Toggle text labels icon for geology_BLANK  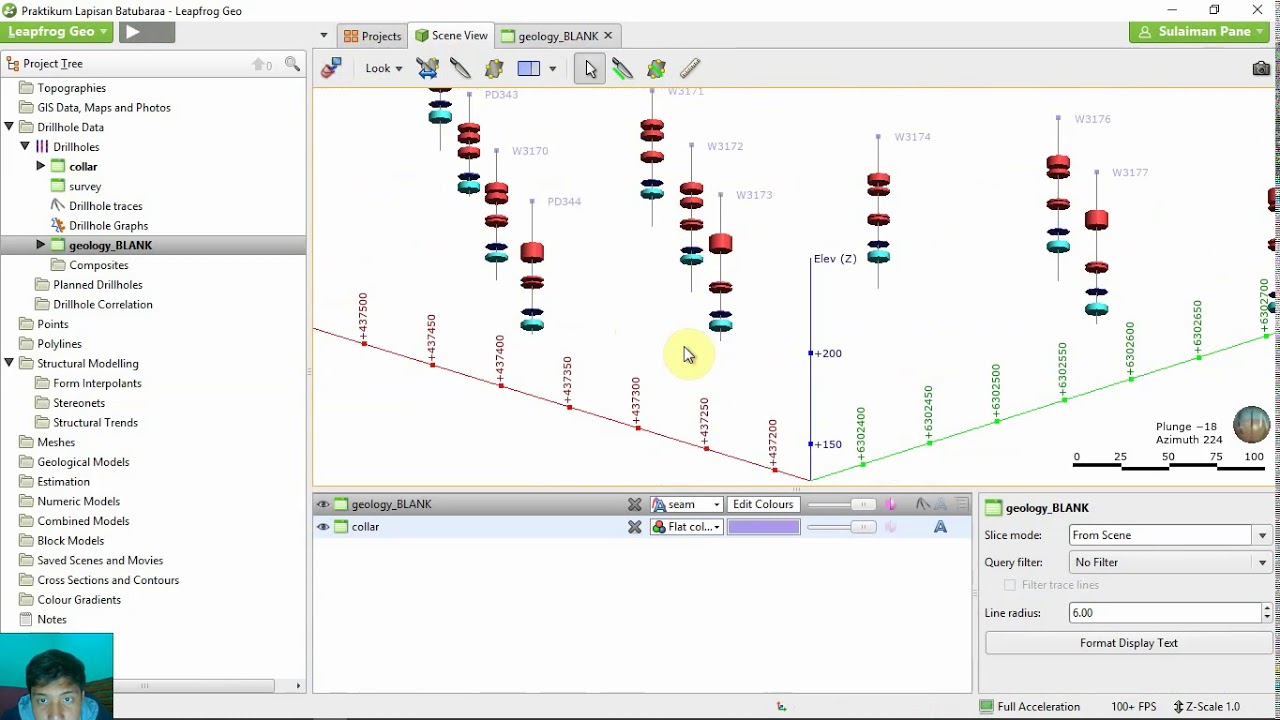(x=940, y=505)
